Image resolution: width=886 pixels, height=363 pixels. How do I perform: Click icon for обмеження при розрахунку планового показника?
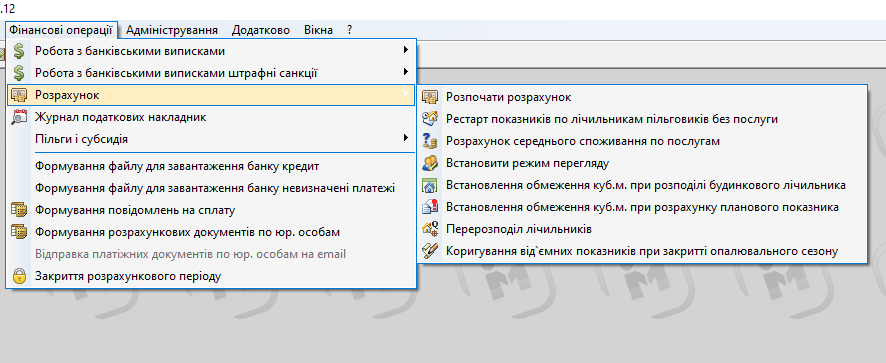click(430, 207)
